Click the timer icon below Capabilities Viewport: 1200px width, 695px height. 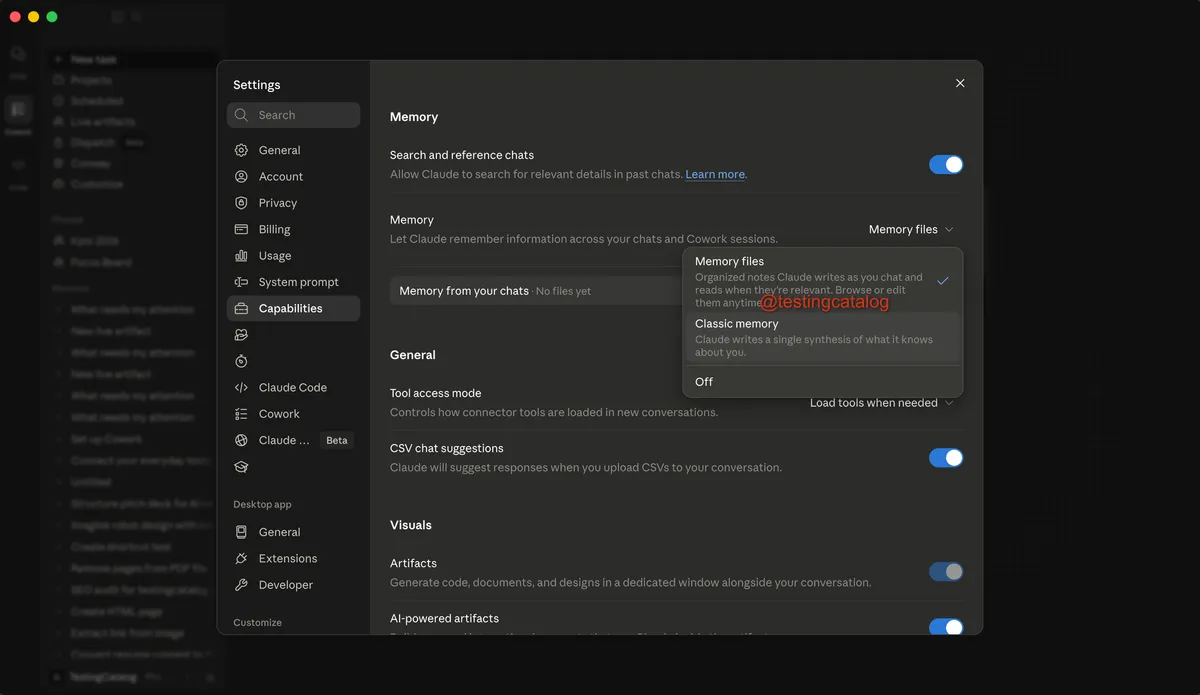click(241, 361)
